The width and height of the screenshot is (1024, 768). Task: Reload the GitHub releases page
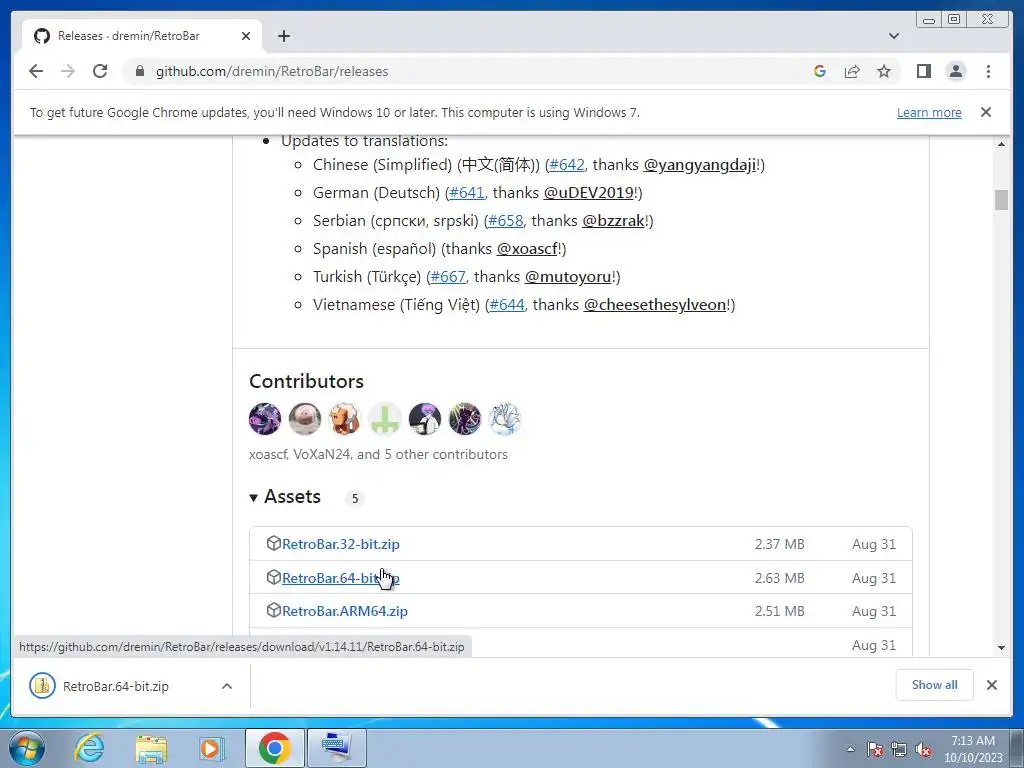pyautogui.click(x=100, y=71)
